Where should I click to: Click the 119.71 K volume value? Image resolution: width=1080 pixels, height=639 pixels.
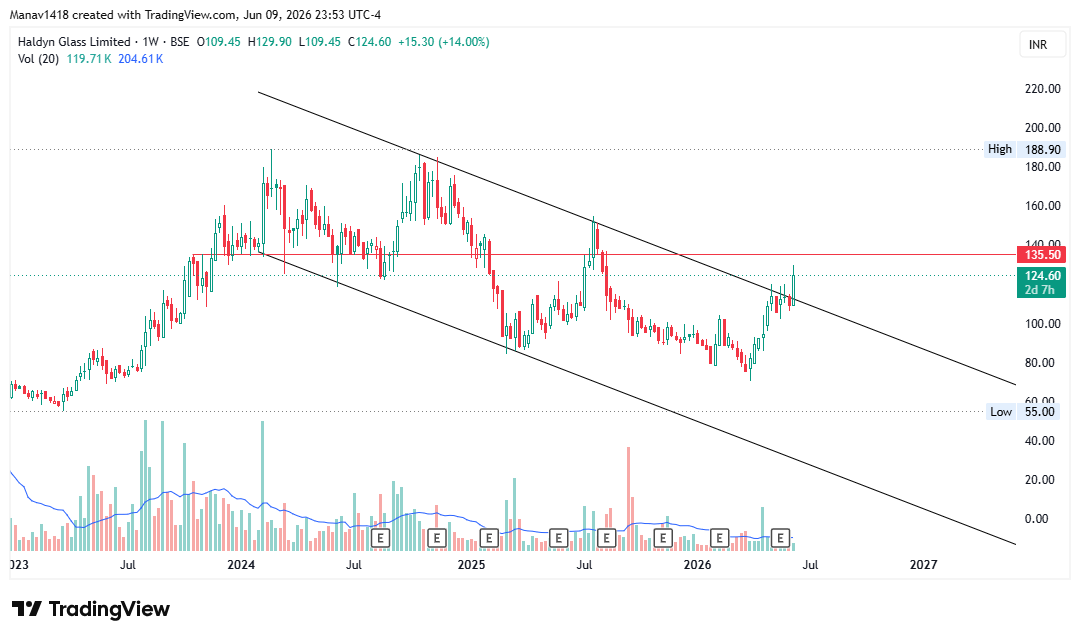click(89, 59)
